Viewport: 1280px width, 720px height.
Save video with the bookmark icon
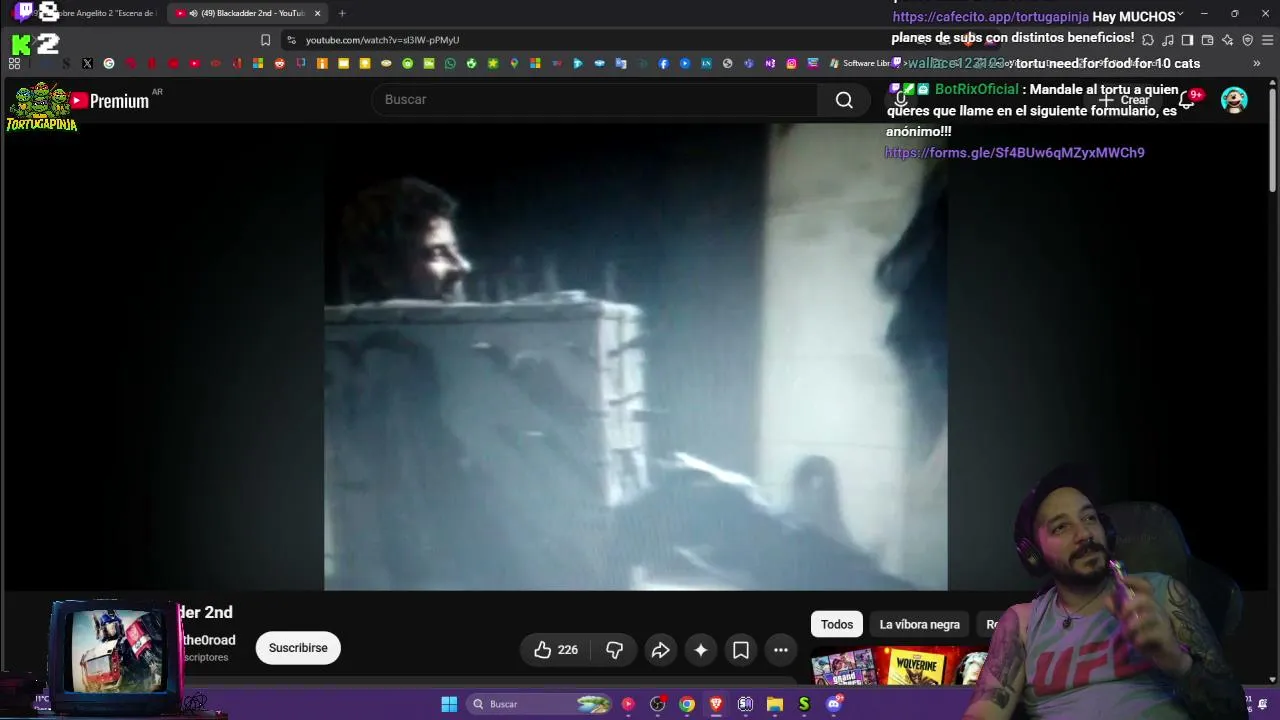click(x=741, y=650)
